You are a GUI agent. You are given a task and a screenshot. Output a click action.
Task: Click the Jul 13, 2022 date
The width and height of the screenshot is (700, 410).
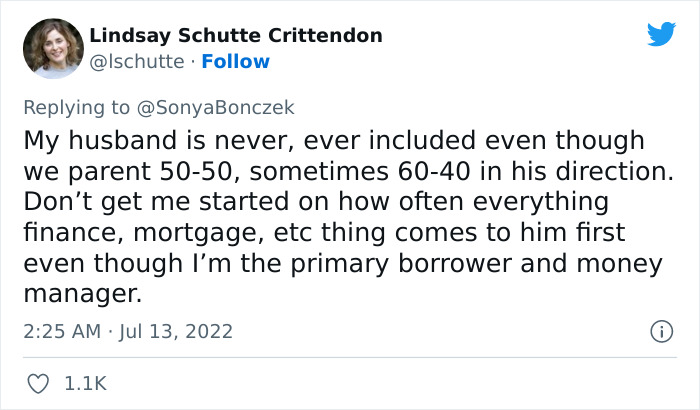pos(176,329)
